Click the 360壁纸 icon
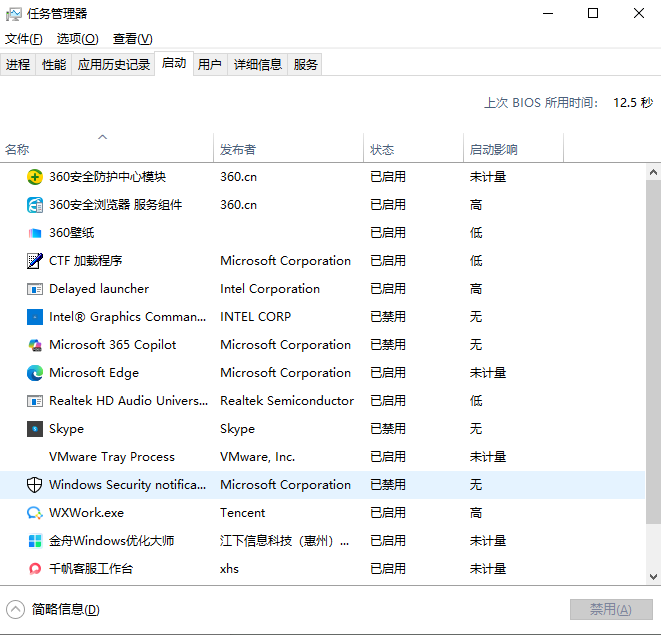This screenshot has width=661, height=635. click(x=35, y=233)
